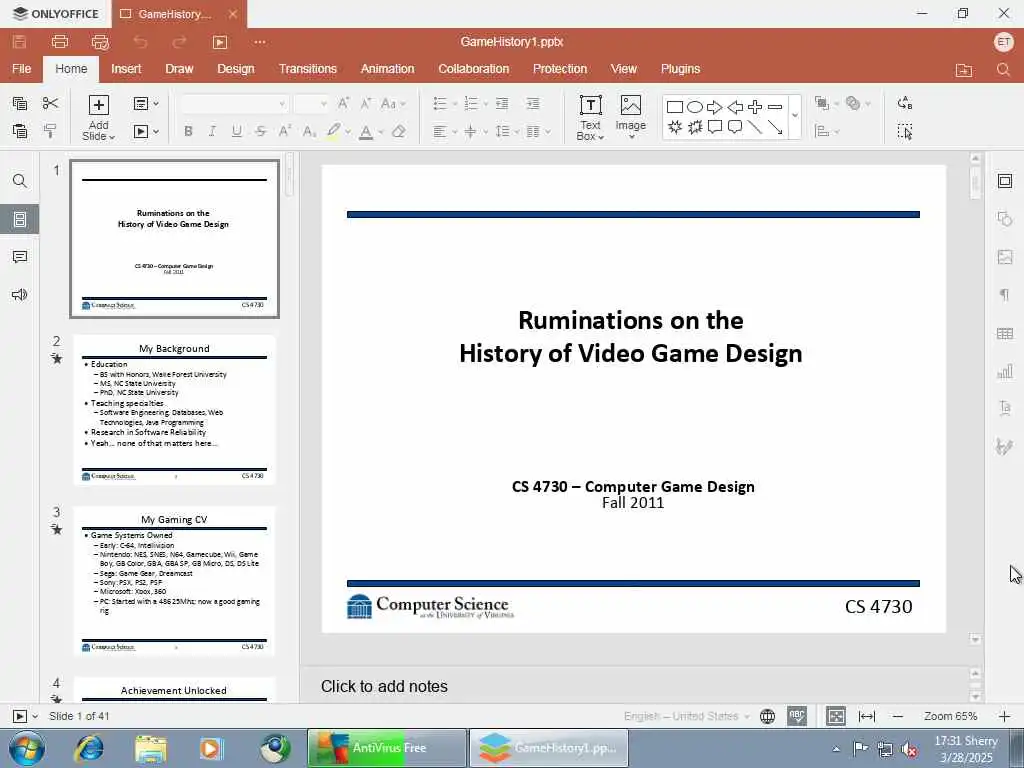Select slide 2 My Background thumbnail
The height and width of the screenshot is (768, 1024).
(x=174, y=409)
